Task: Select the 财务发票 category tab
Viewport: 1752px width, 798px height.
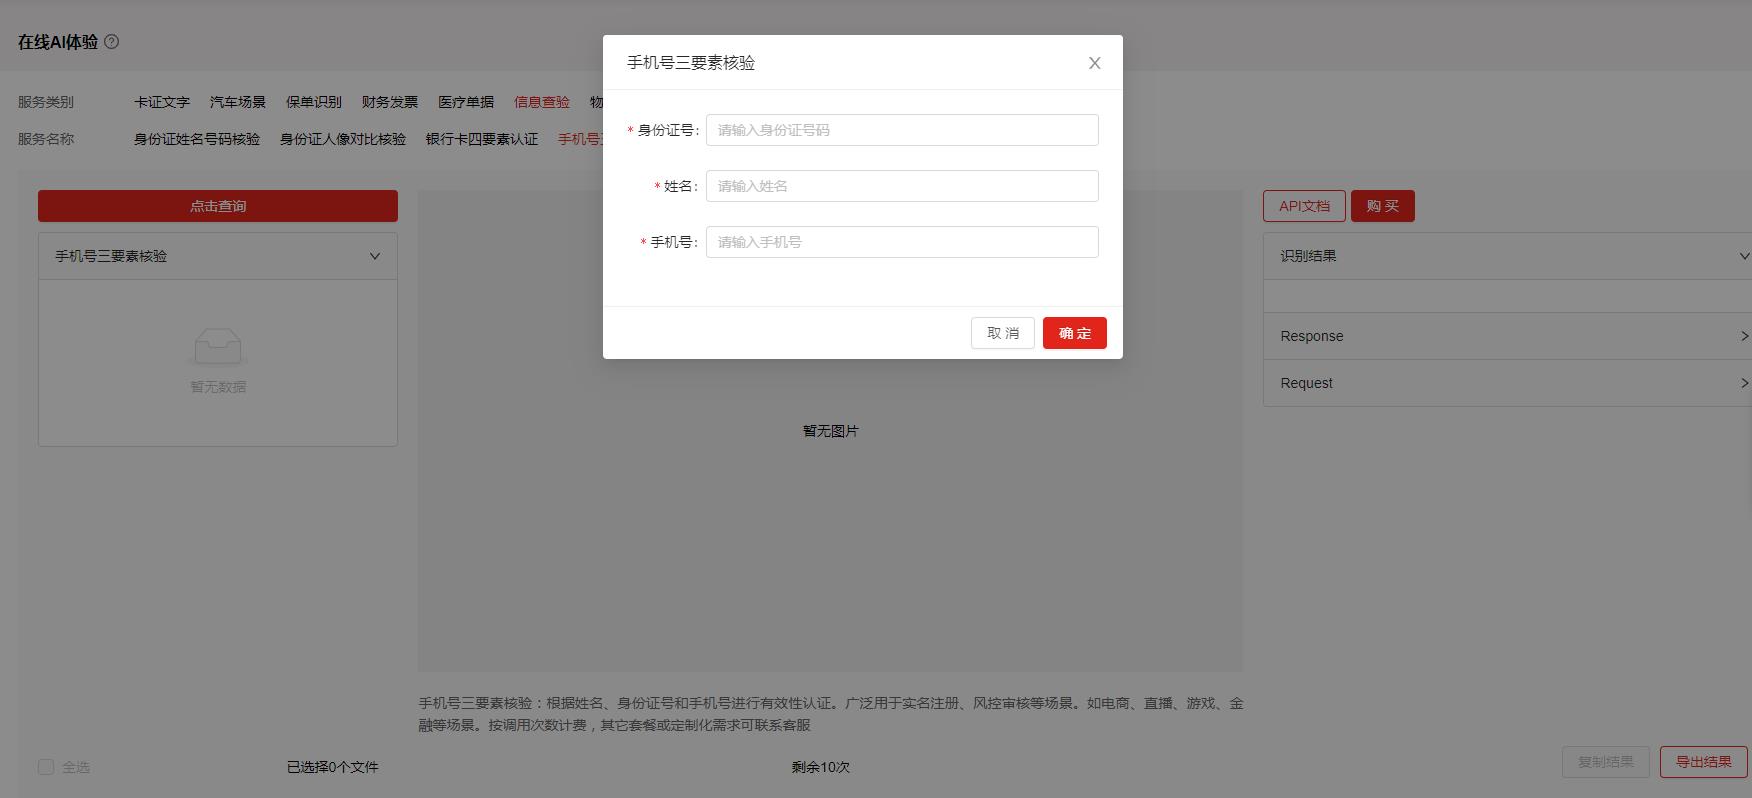Action: pos(390,102)
